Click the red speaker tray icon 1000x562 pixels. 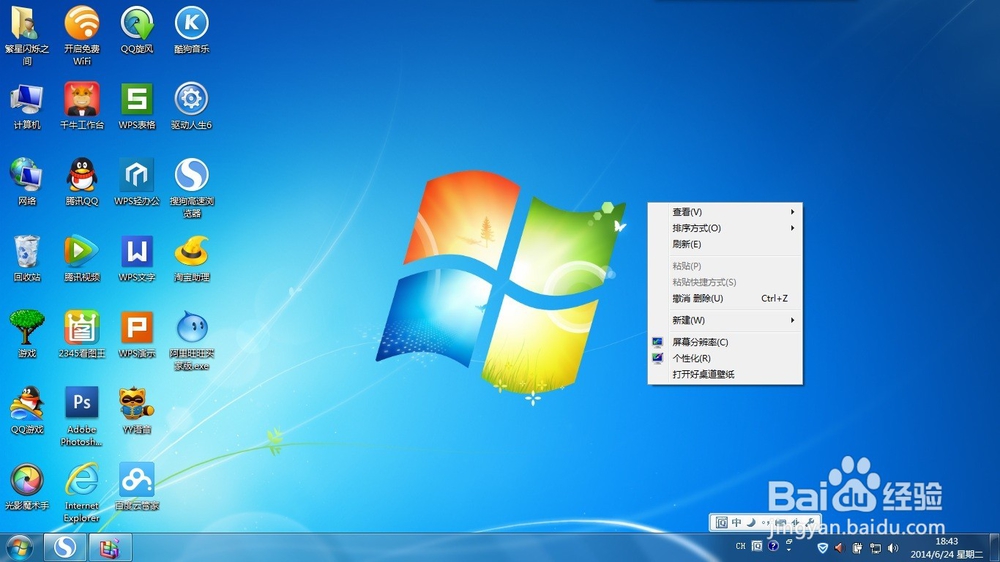coord(839,548)
